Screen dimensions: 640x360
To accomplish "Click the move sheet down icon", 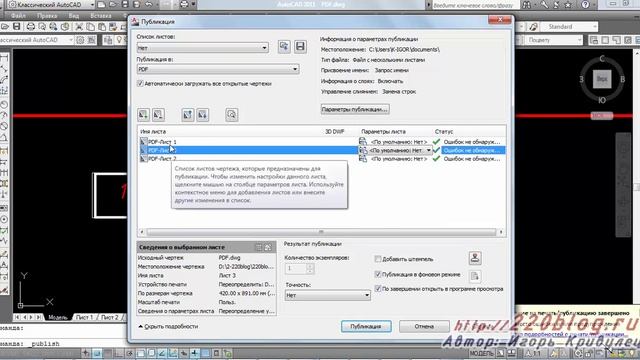I will pyautogui.click(x=202, y=115).
